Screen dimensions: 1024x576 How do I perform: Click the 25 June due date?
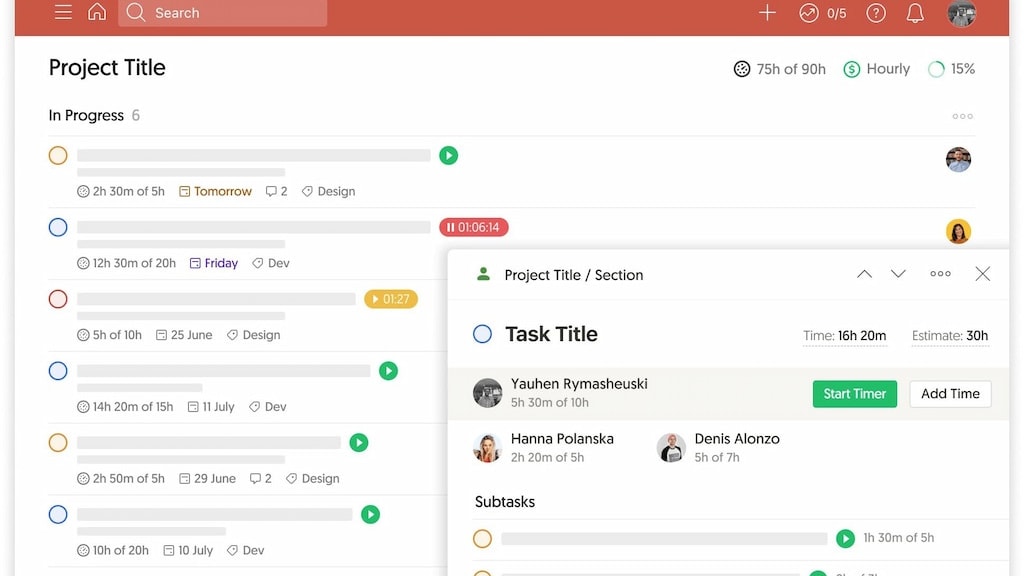184,335
